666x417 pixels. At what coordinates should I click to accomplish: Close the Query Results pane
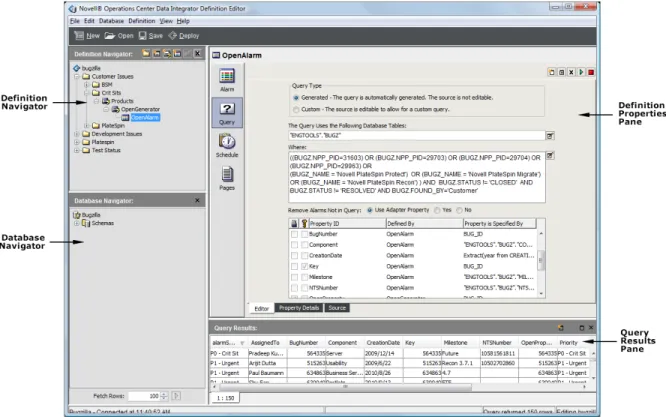(x=591, y=328)
